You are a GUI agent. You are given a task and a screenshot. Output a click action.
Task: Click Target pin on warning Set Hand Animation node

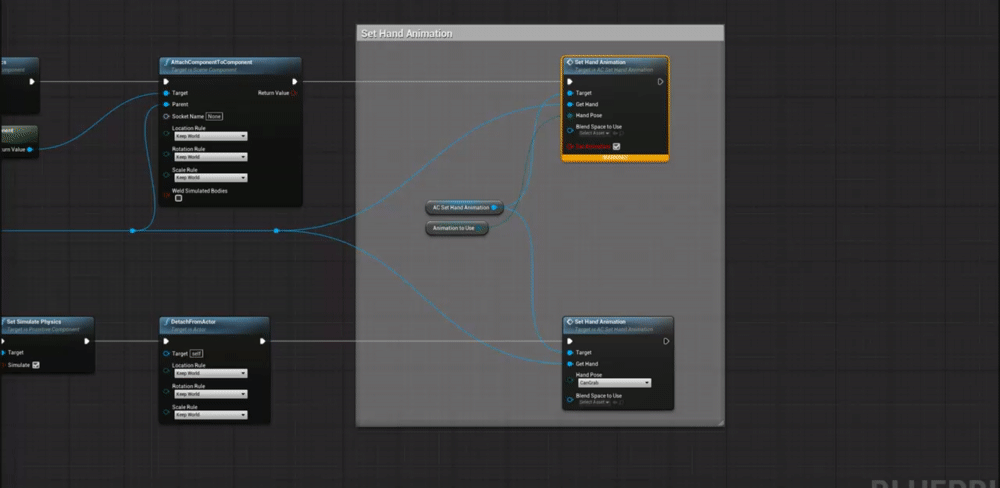pos(570,93)
